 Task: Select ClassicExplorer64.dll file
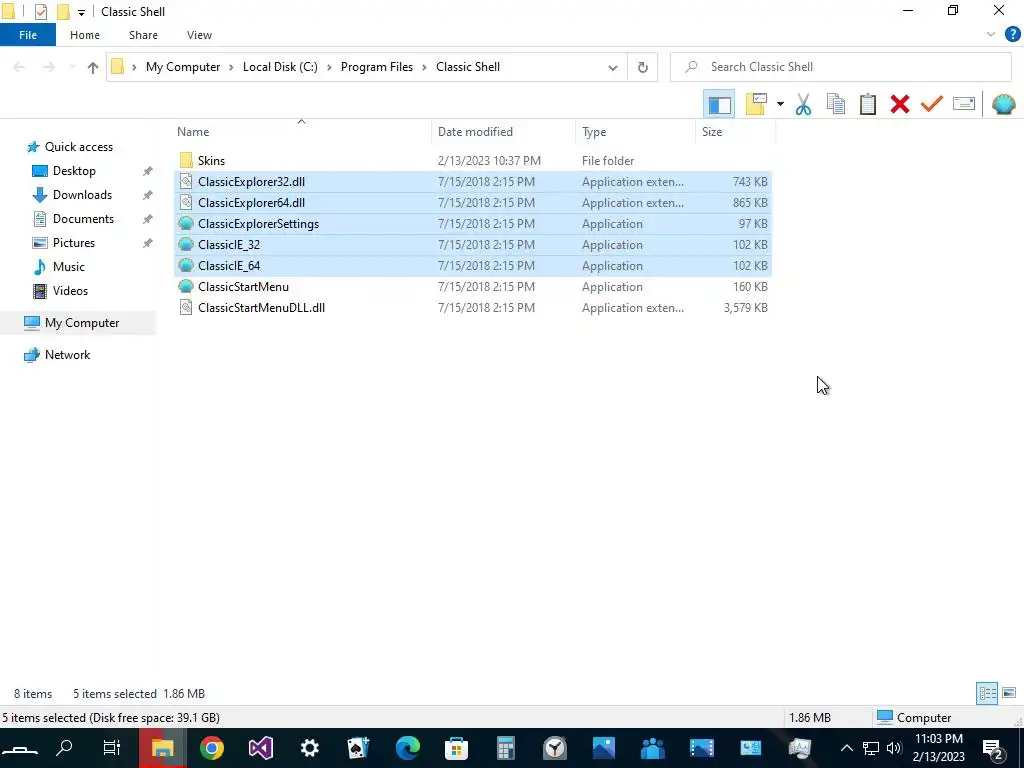tap(473, 202)
